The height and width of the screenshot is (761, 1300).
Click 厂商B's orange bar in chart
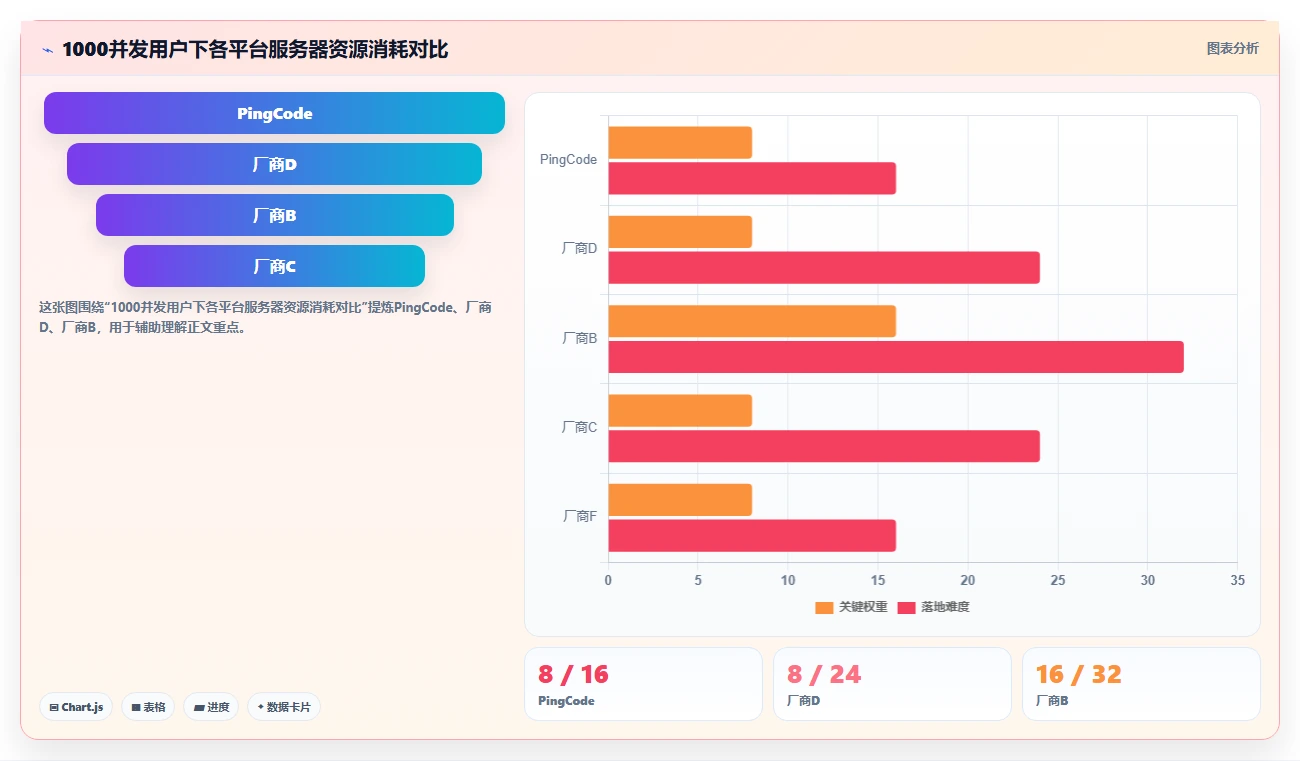tap(752, 321)
